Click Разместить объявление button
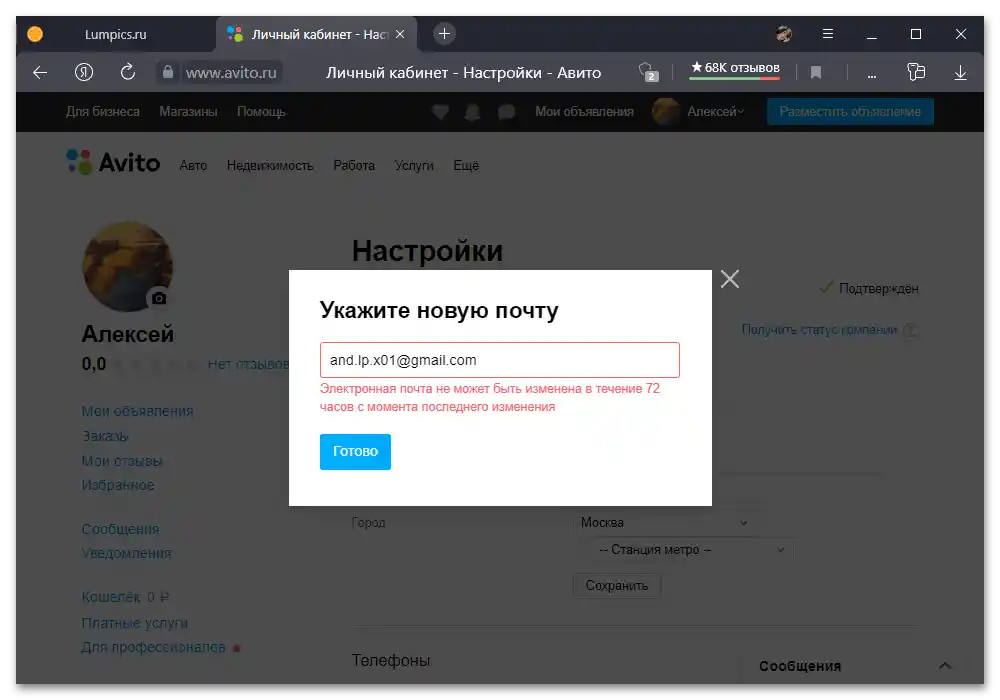 coord(850,112)
